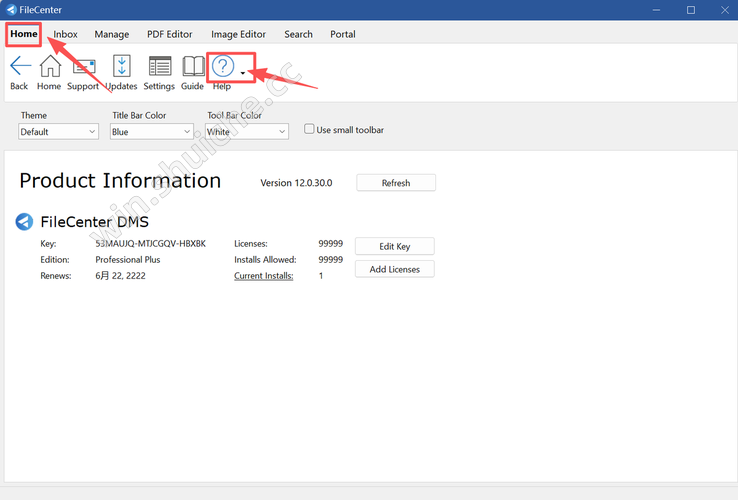Click the Edit Key button
Viewport: 738px width, 500px height.
tap(395, 246)
